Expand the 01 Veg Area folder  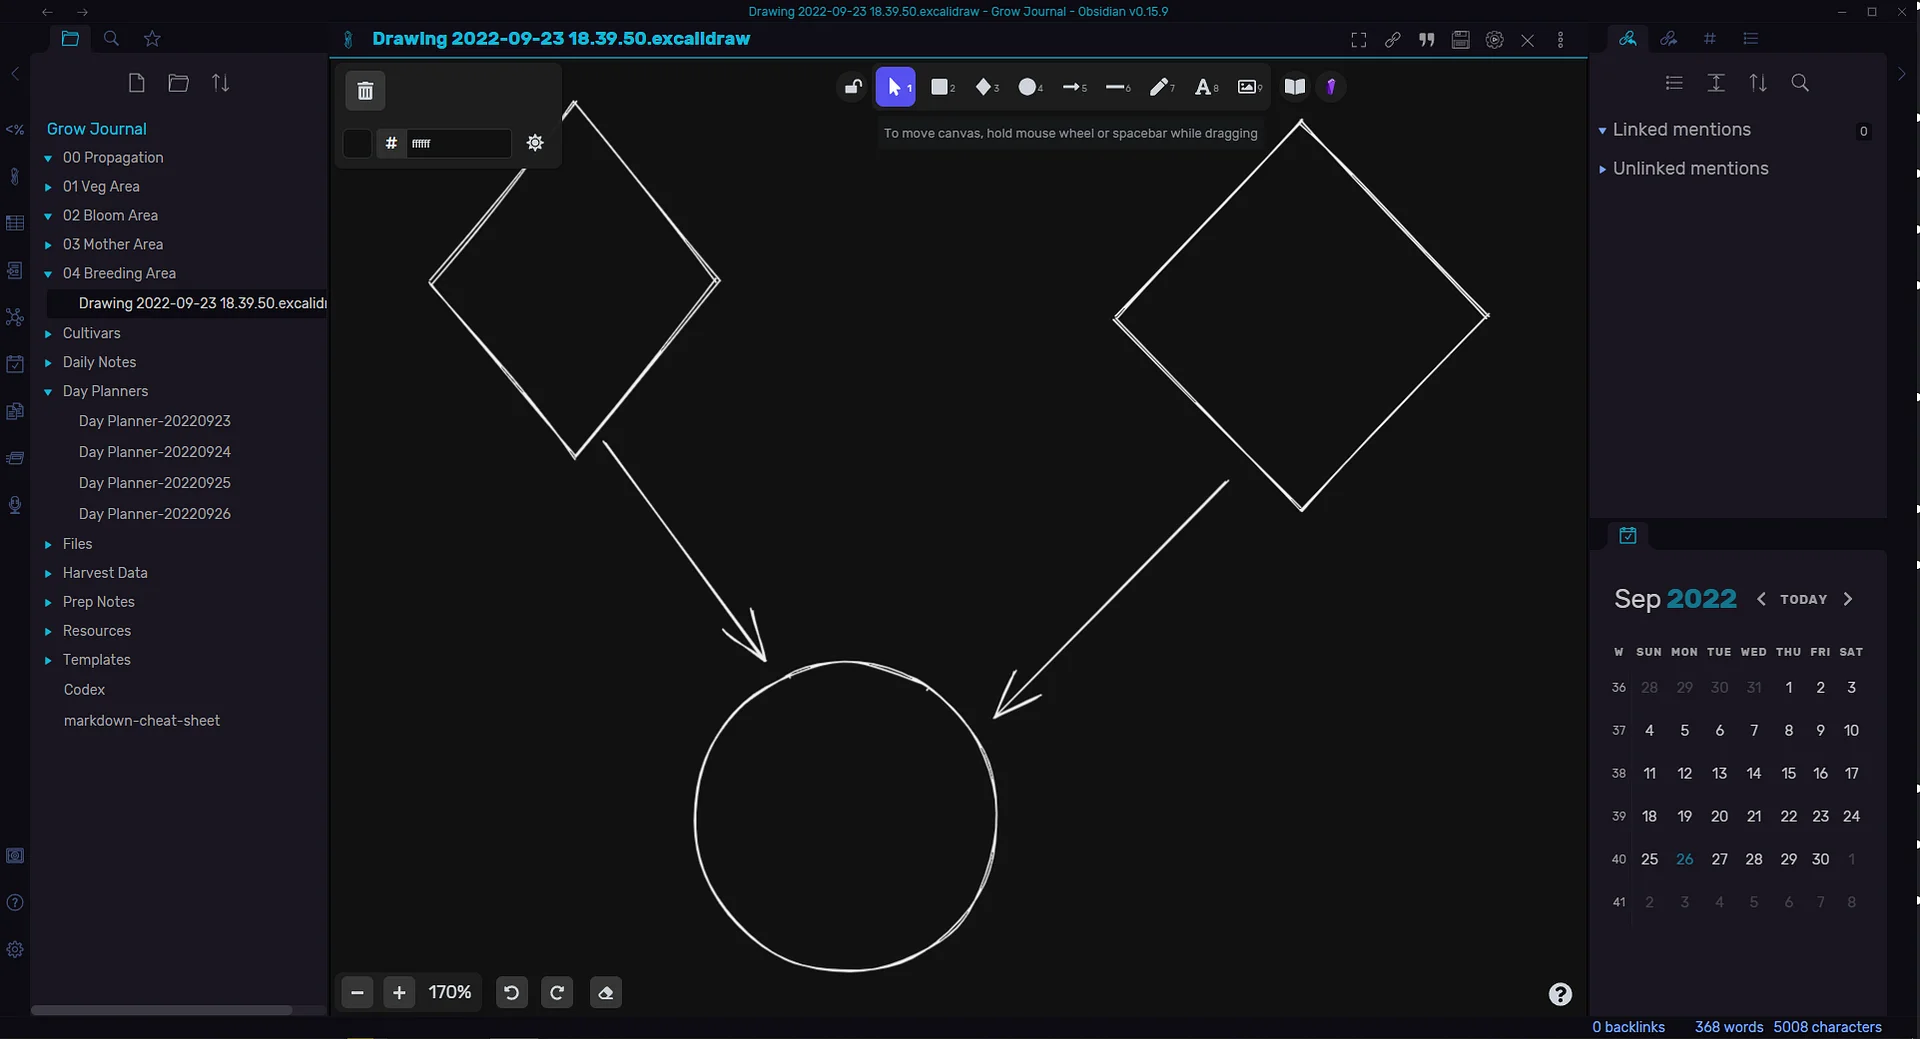(48, 187)
